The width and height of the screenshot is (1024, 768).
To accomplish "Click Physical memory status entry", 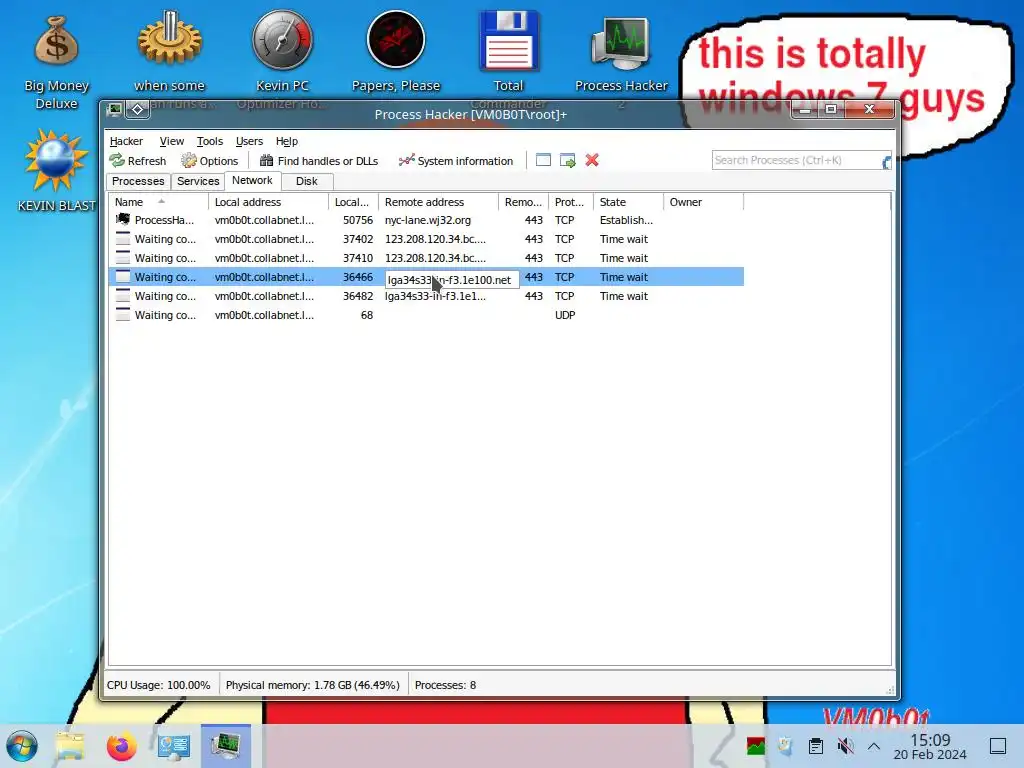I will point(312,685).
